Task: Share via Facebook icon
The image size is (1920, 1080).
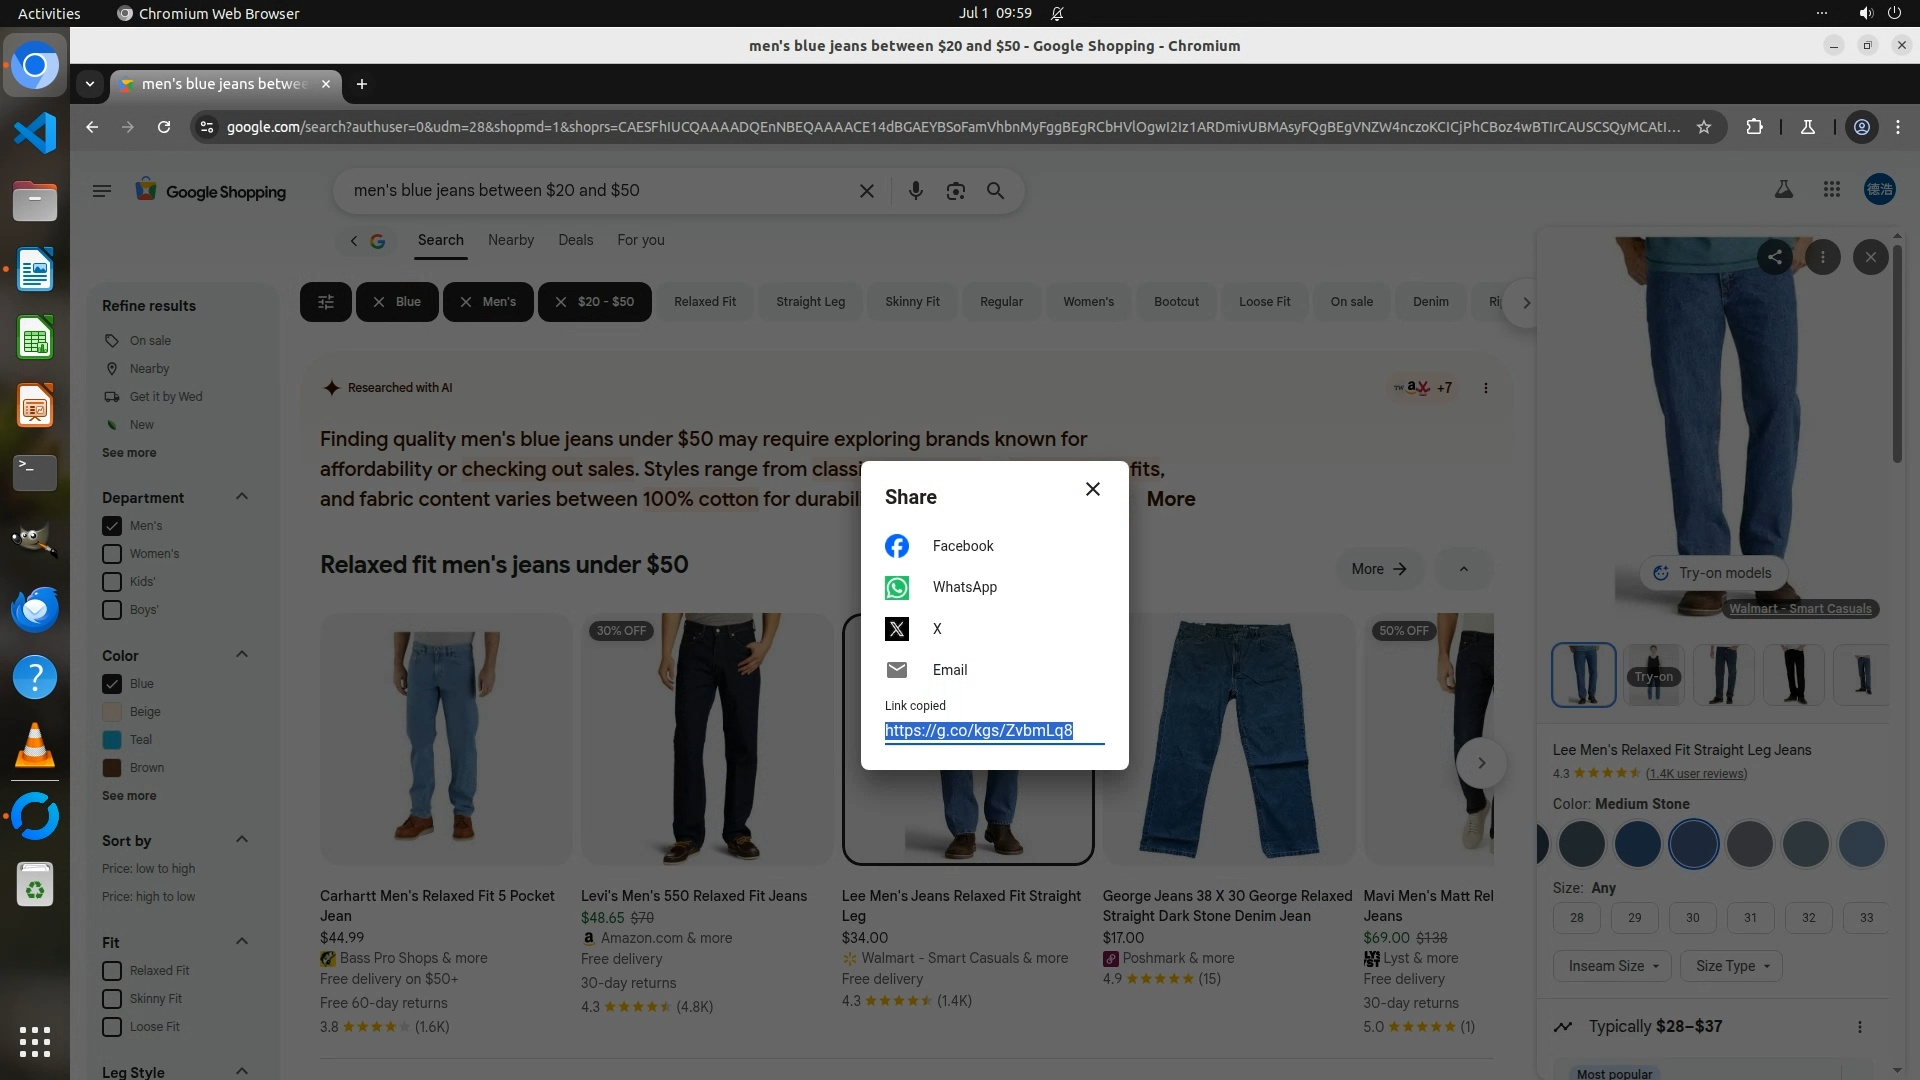Action: coord(897,546)
